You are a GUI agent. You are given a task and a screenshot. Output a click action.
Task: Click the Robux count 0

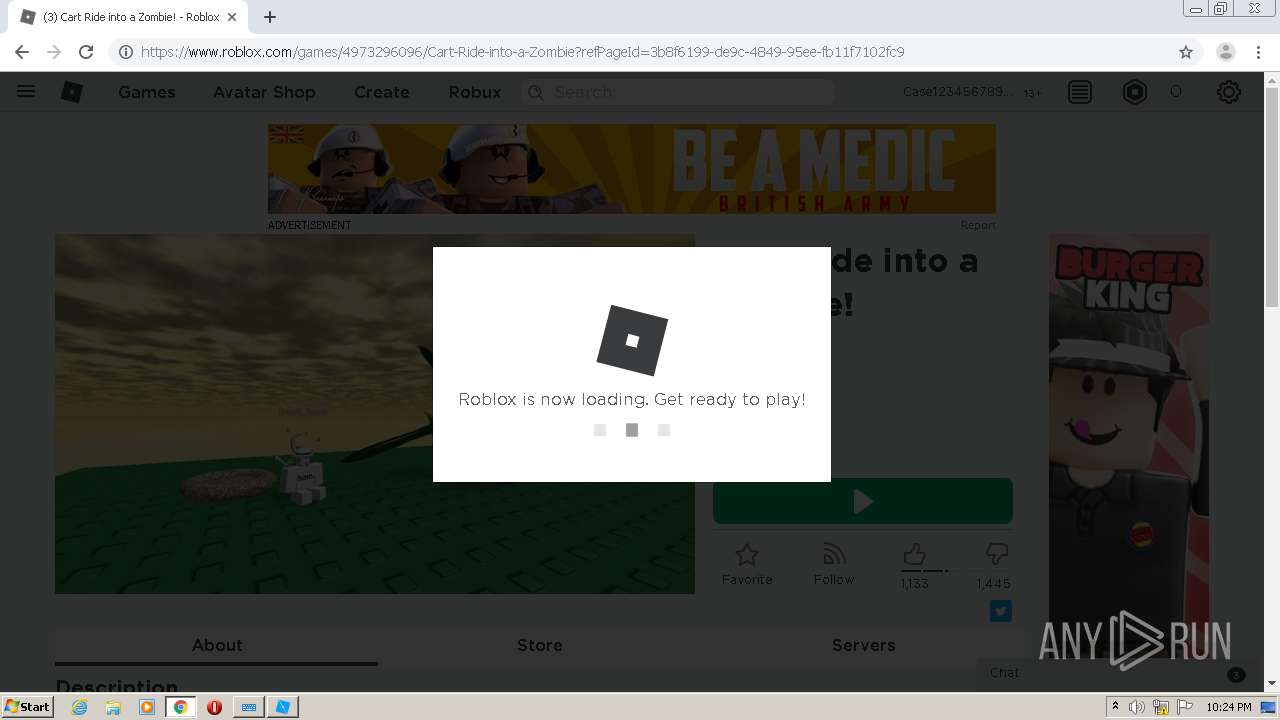tap(1176, 92)
